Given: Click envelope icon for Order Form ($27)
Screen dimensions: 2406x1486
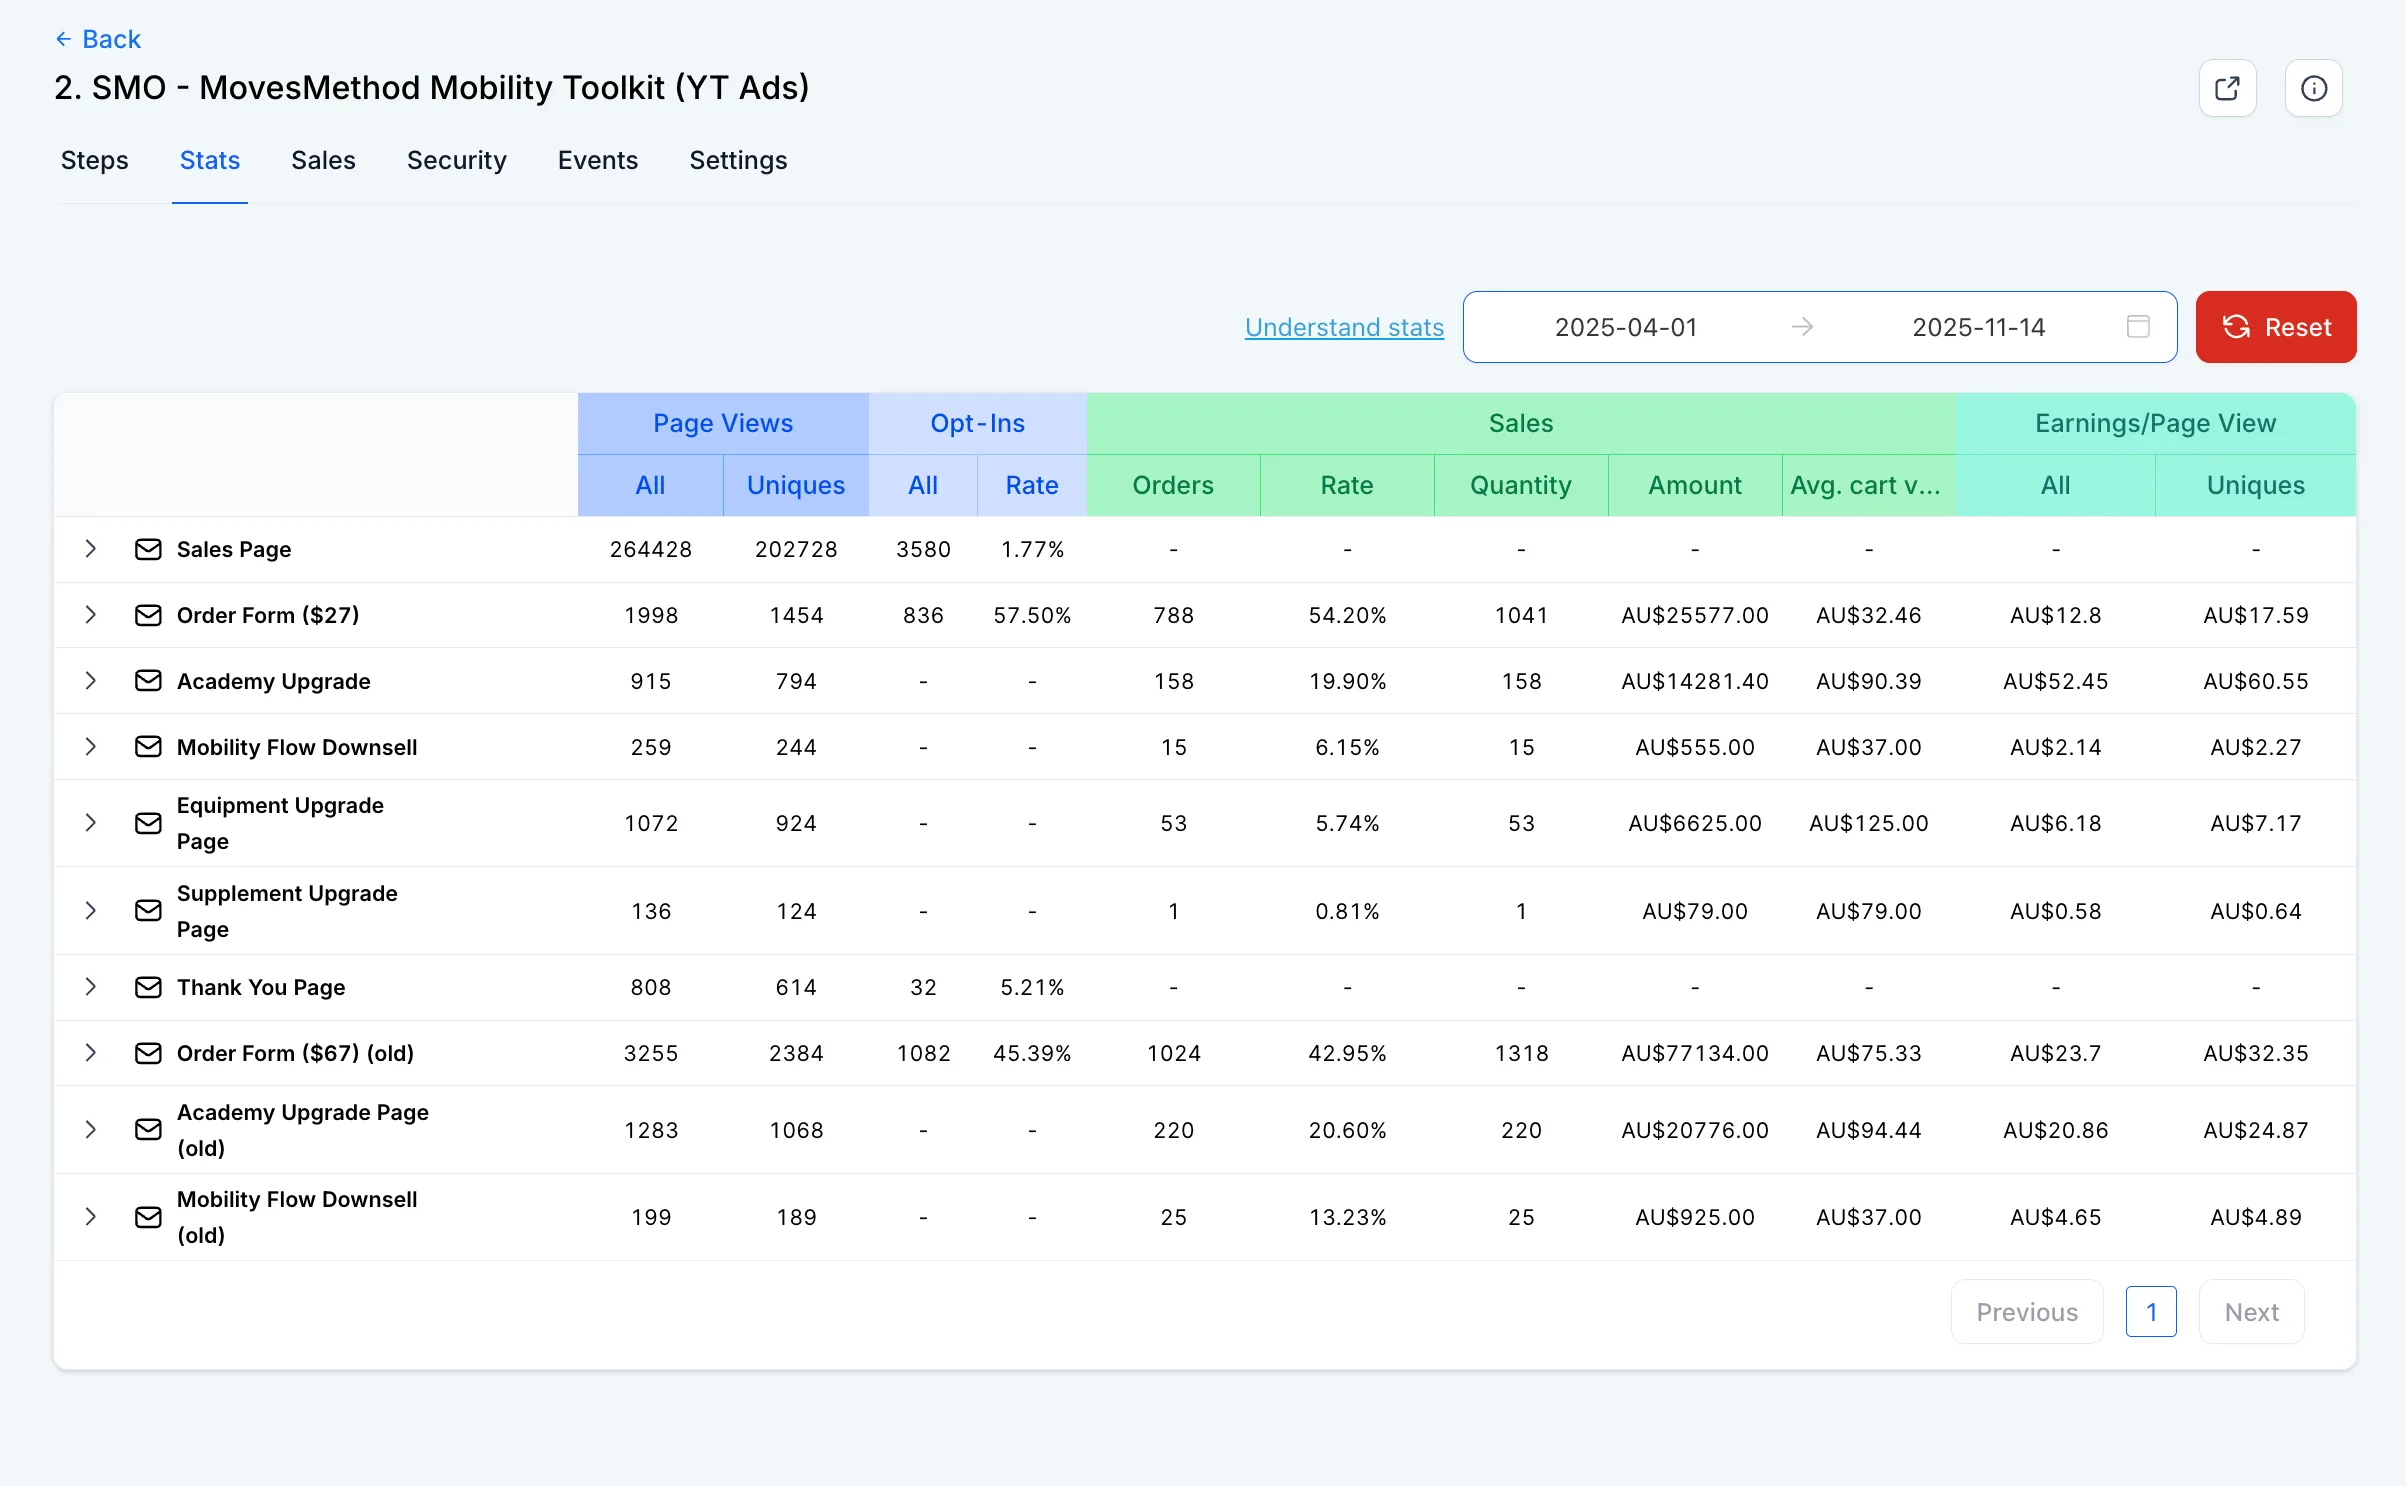Looking at the screenshot, I should pyautogui.click(x=148, y=615).
